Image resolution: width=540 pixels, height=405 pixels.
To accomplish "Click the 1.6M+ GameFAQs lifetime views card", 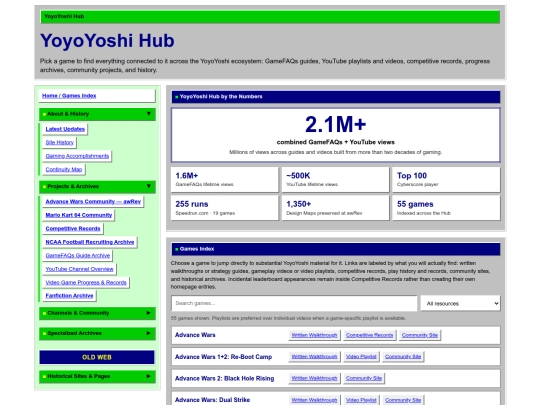I will [x=225, y=180].
